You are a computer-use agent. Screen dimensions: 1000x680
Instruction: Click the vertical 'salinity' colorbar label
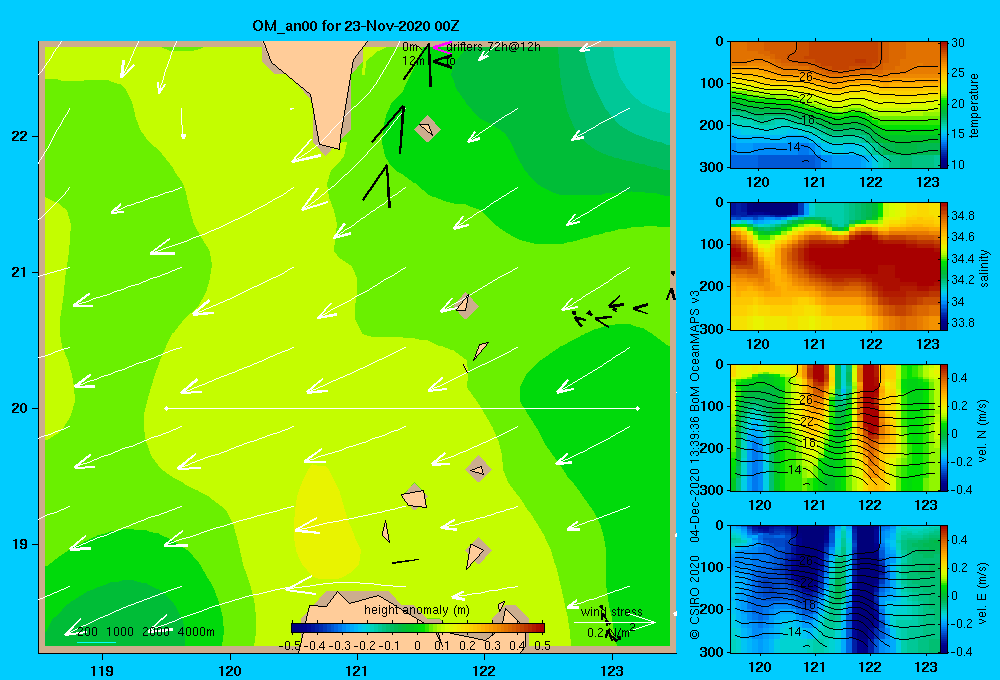(x=984, y=269)
